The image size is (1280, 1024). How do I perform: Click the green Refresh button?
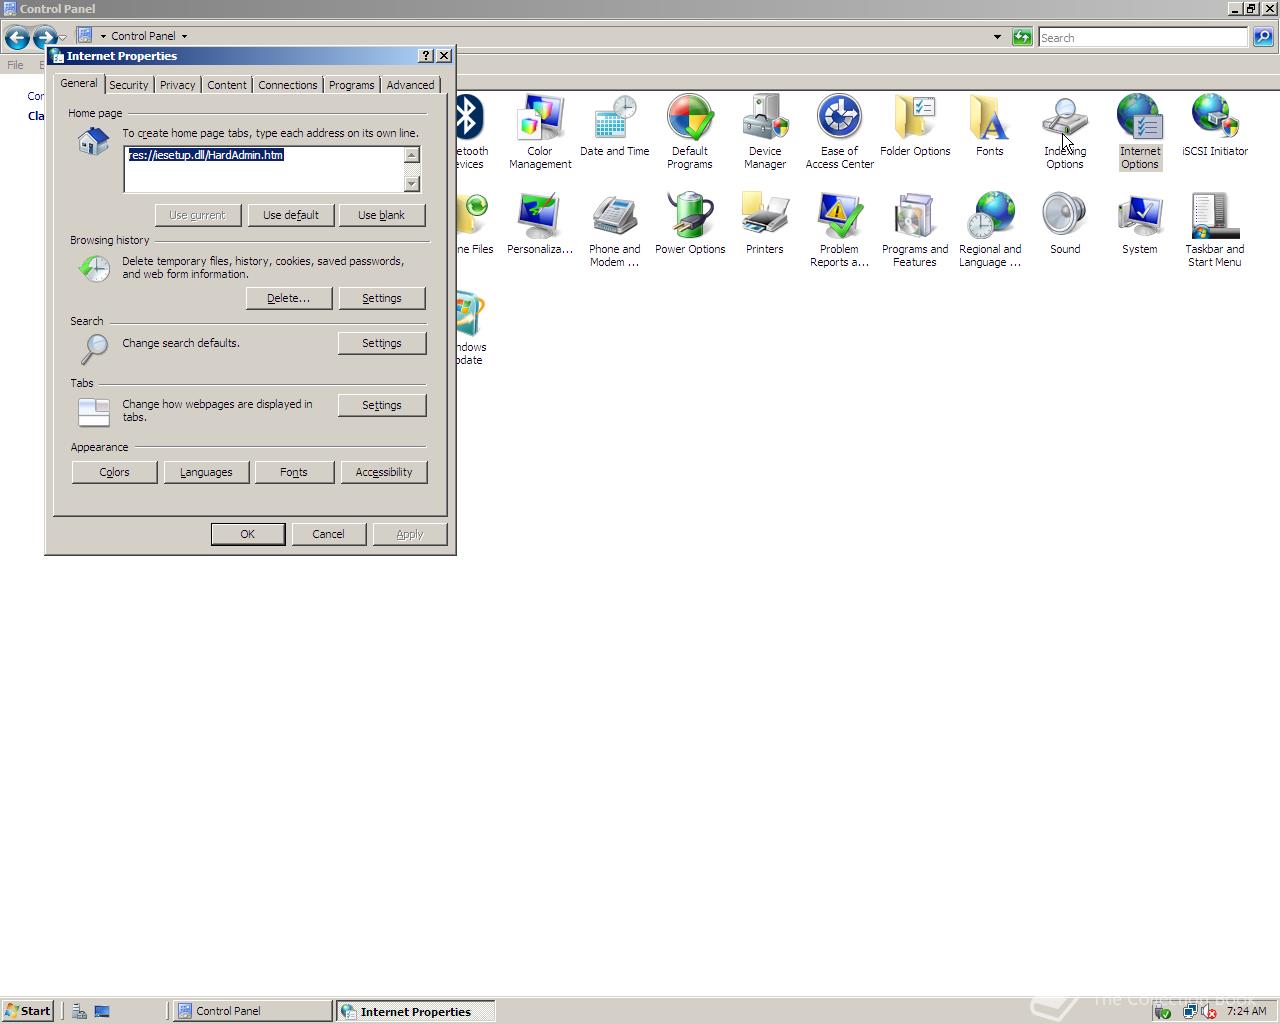point(1022,37)
